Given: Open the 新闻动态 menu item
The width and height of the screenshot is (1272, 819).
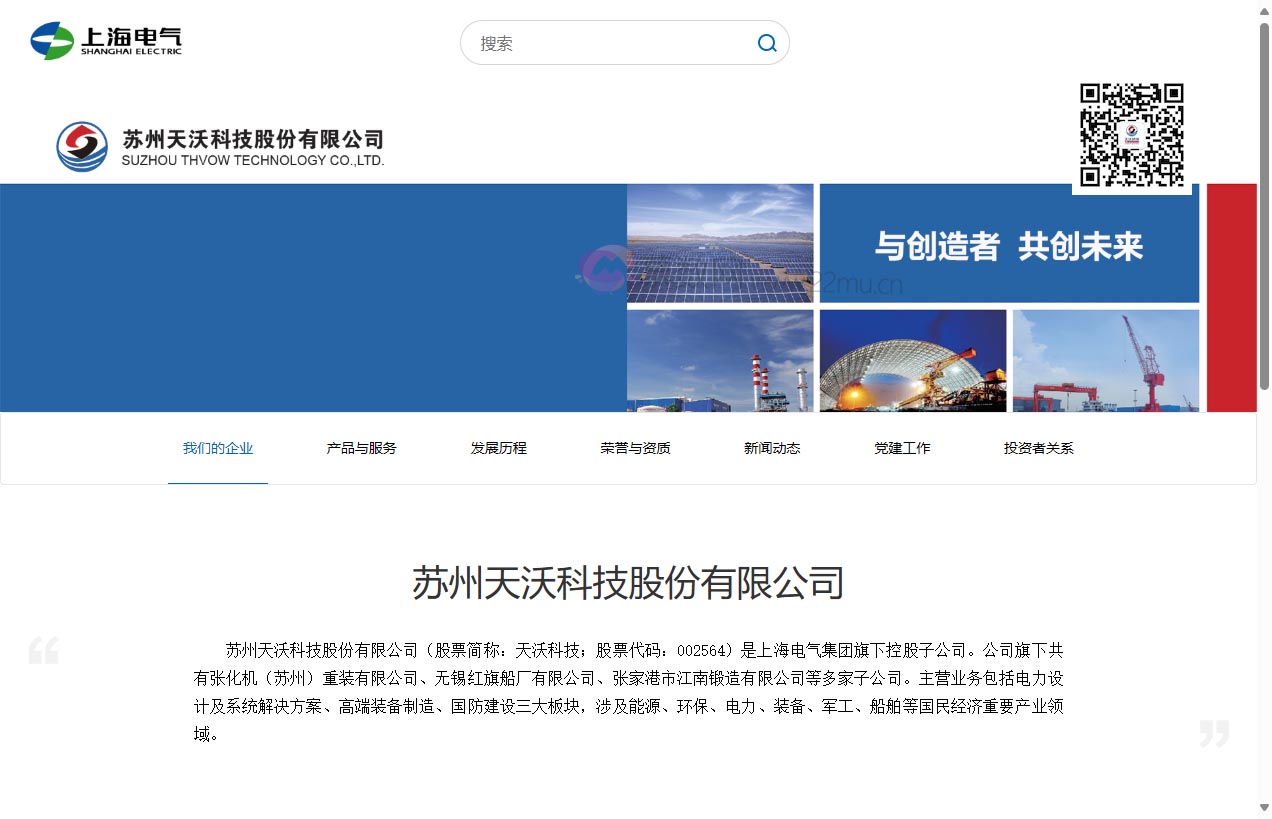Looking at the screenshot, I should click(771, 448).
